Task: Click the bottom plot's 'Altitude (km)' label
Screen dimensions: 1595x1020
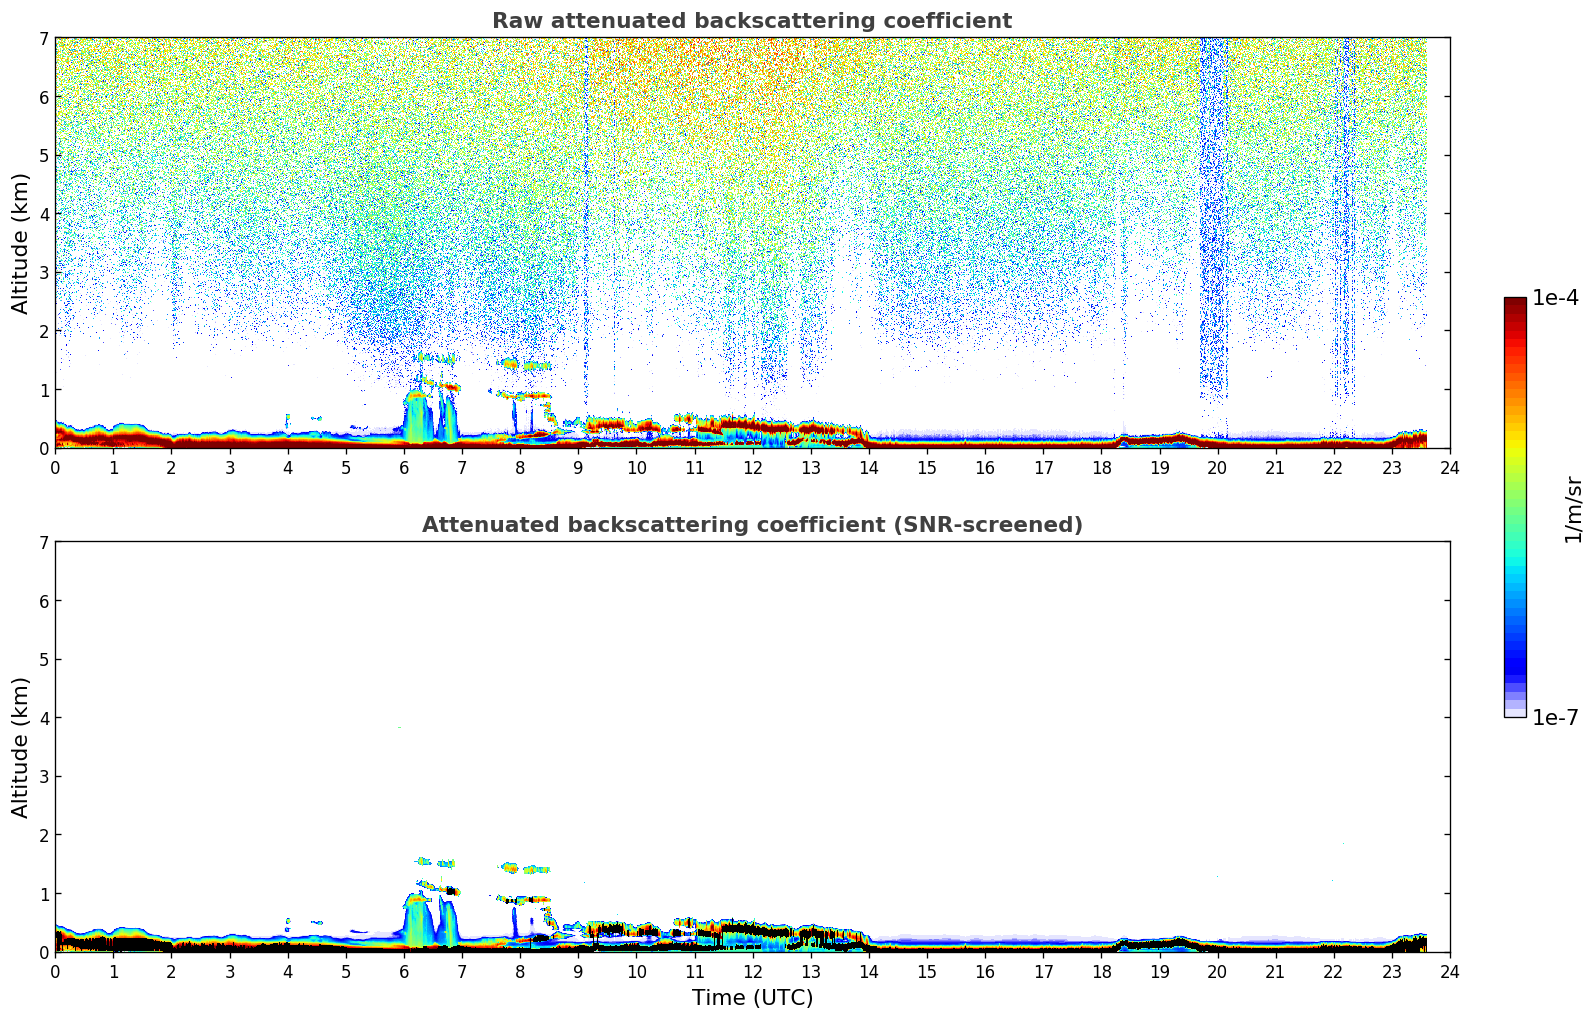Action: tap(21, 747)
